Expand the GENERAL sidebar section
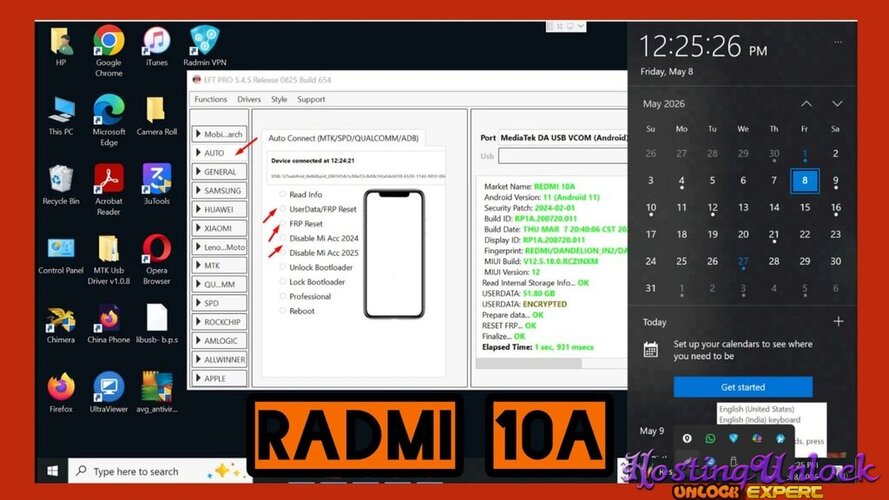889x500 pixels. tap(219, 172)
